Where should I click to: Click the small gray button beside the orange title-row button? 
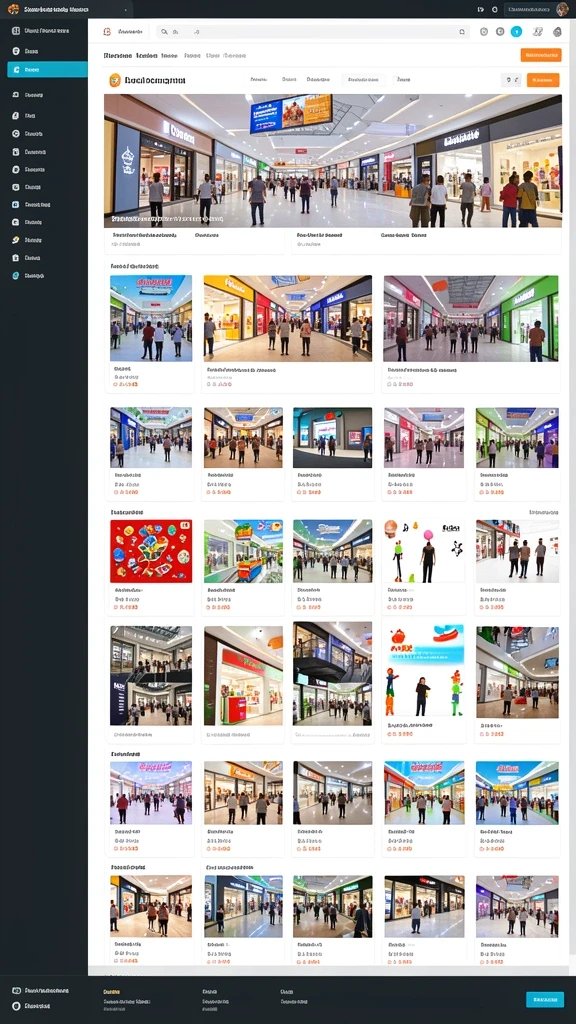(511, 80)
